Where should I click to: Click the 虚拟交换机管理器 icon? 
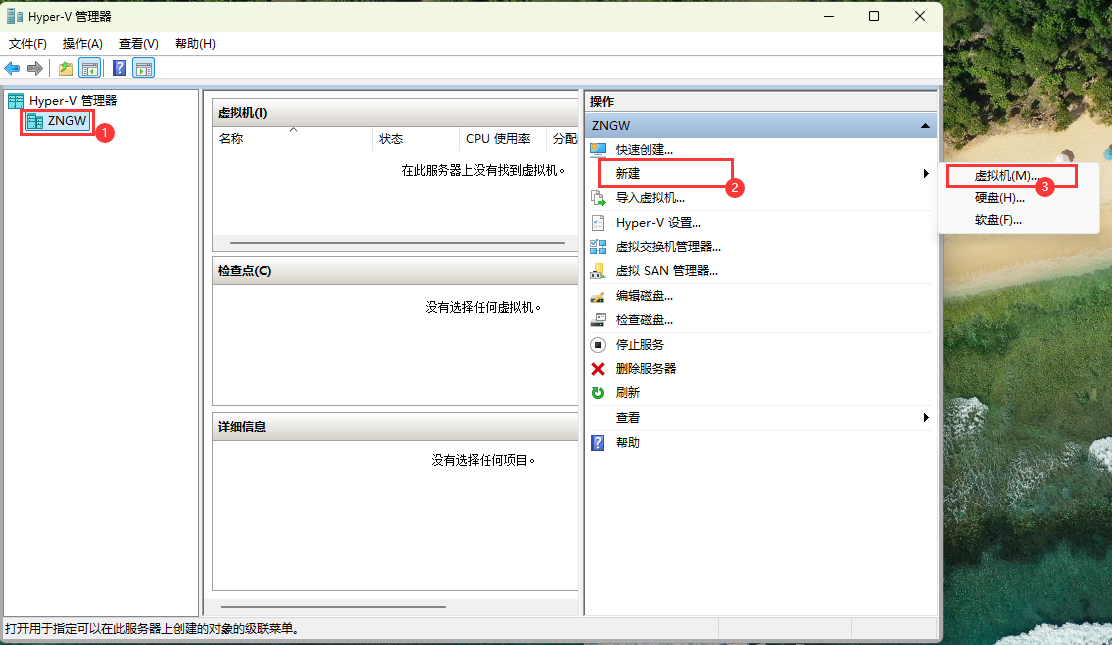[x=598, y=247]
